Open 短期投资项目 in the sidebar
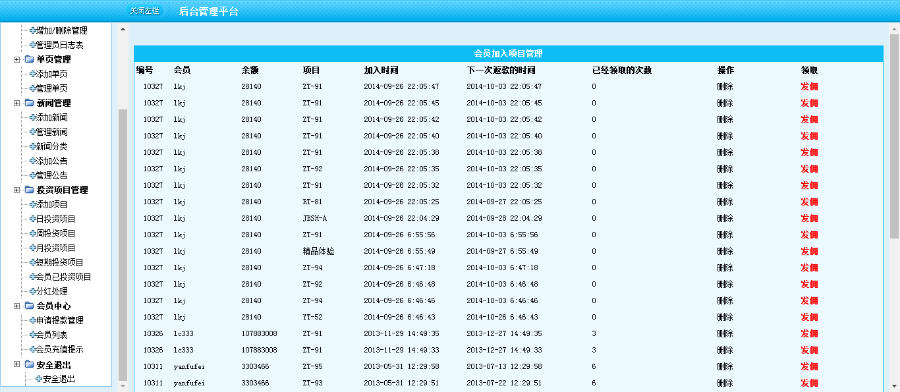This screenshot has height=392, width=900. pos(60,262)
